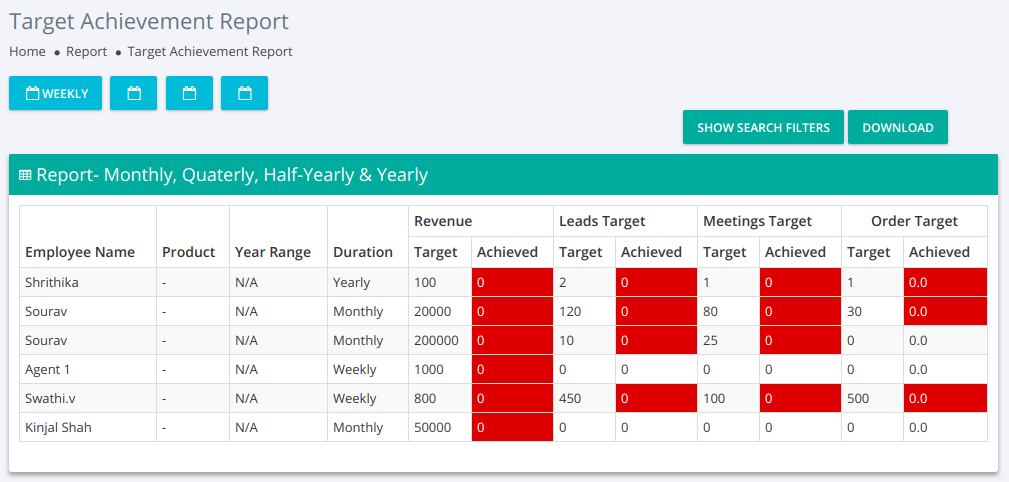Download the target achievement report
This screenshot has width=1009, height=482.
pyautogui.click(x=898, y=127)
